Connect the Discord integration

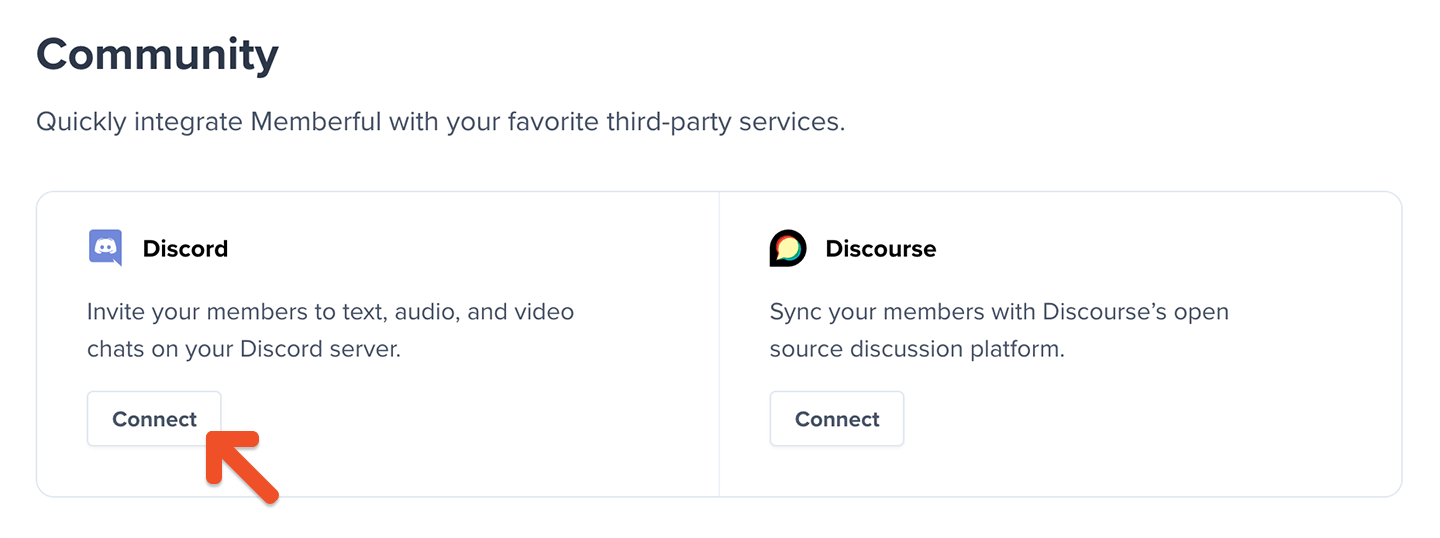tap(154, 419)
